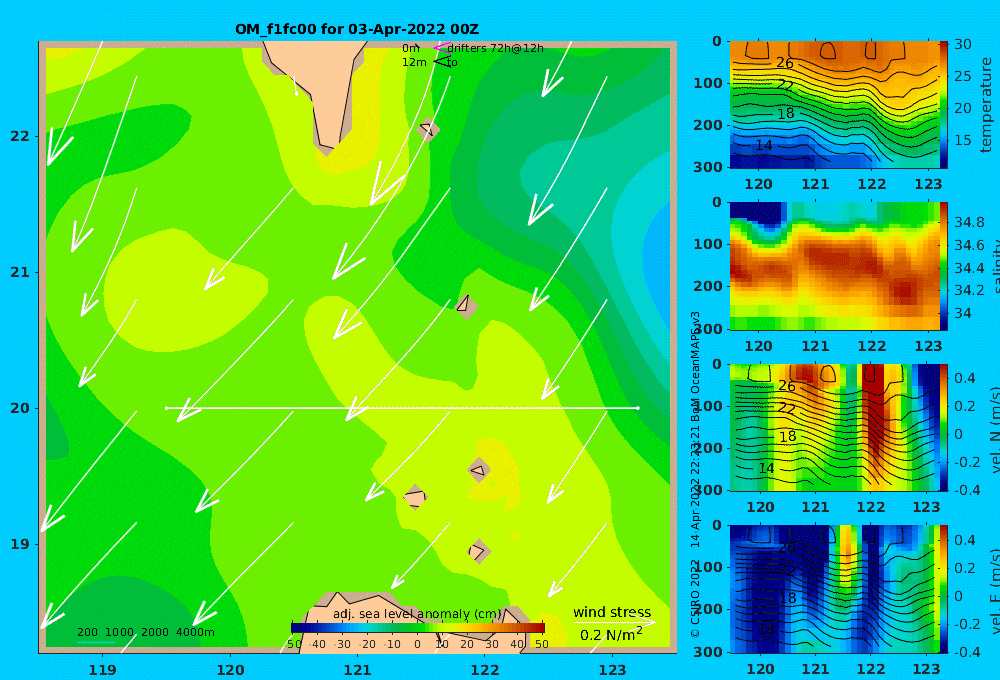Click the main map longitude tick label 119
Image resolution: width=1000 pixels, height=680 pixels.
tap(102, 670)
